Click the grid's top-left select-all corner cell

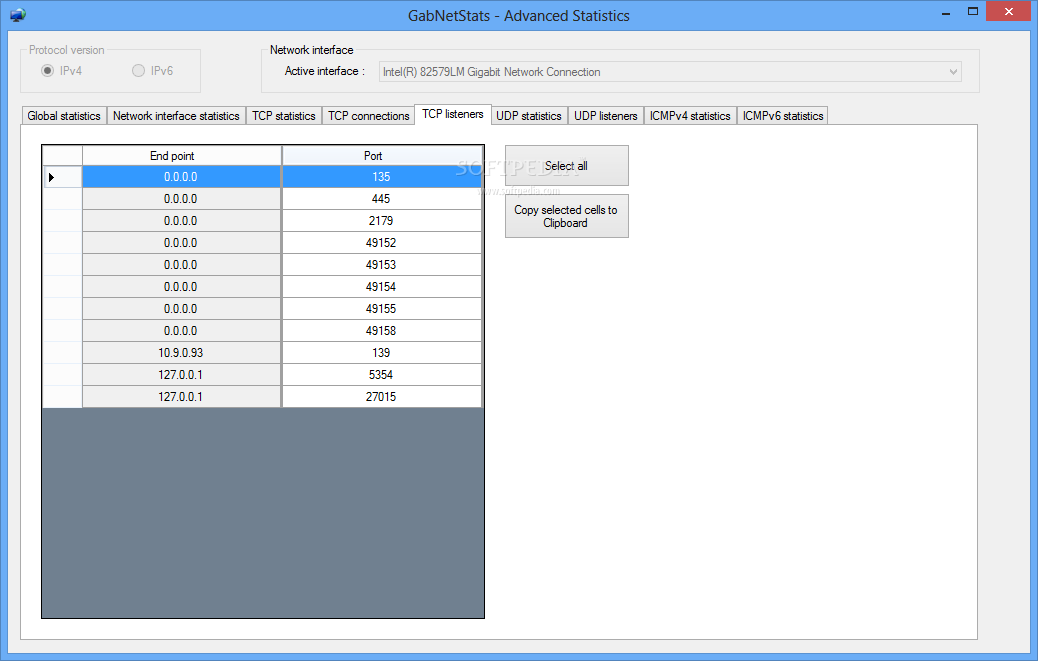click(63, 155)
